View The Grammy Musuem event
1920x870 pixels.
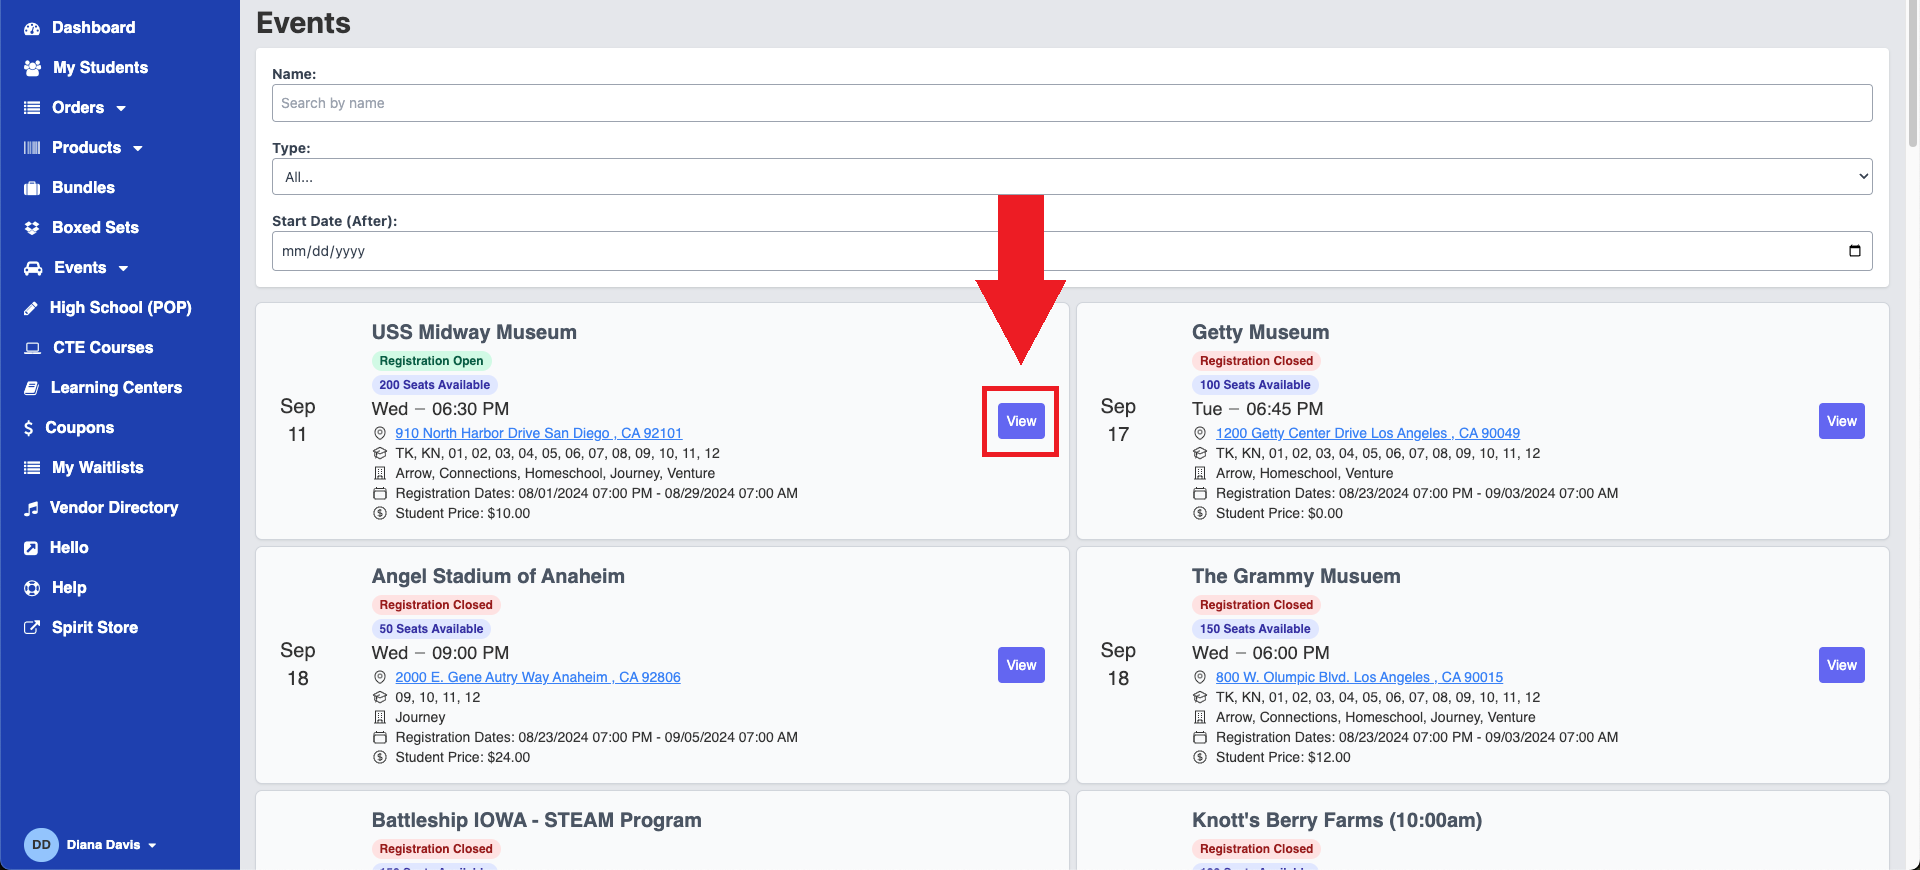point(1841,665)
